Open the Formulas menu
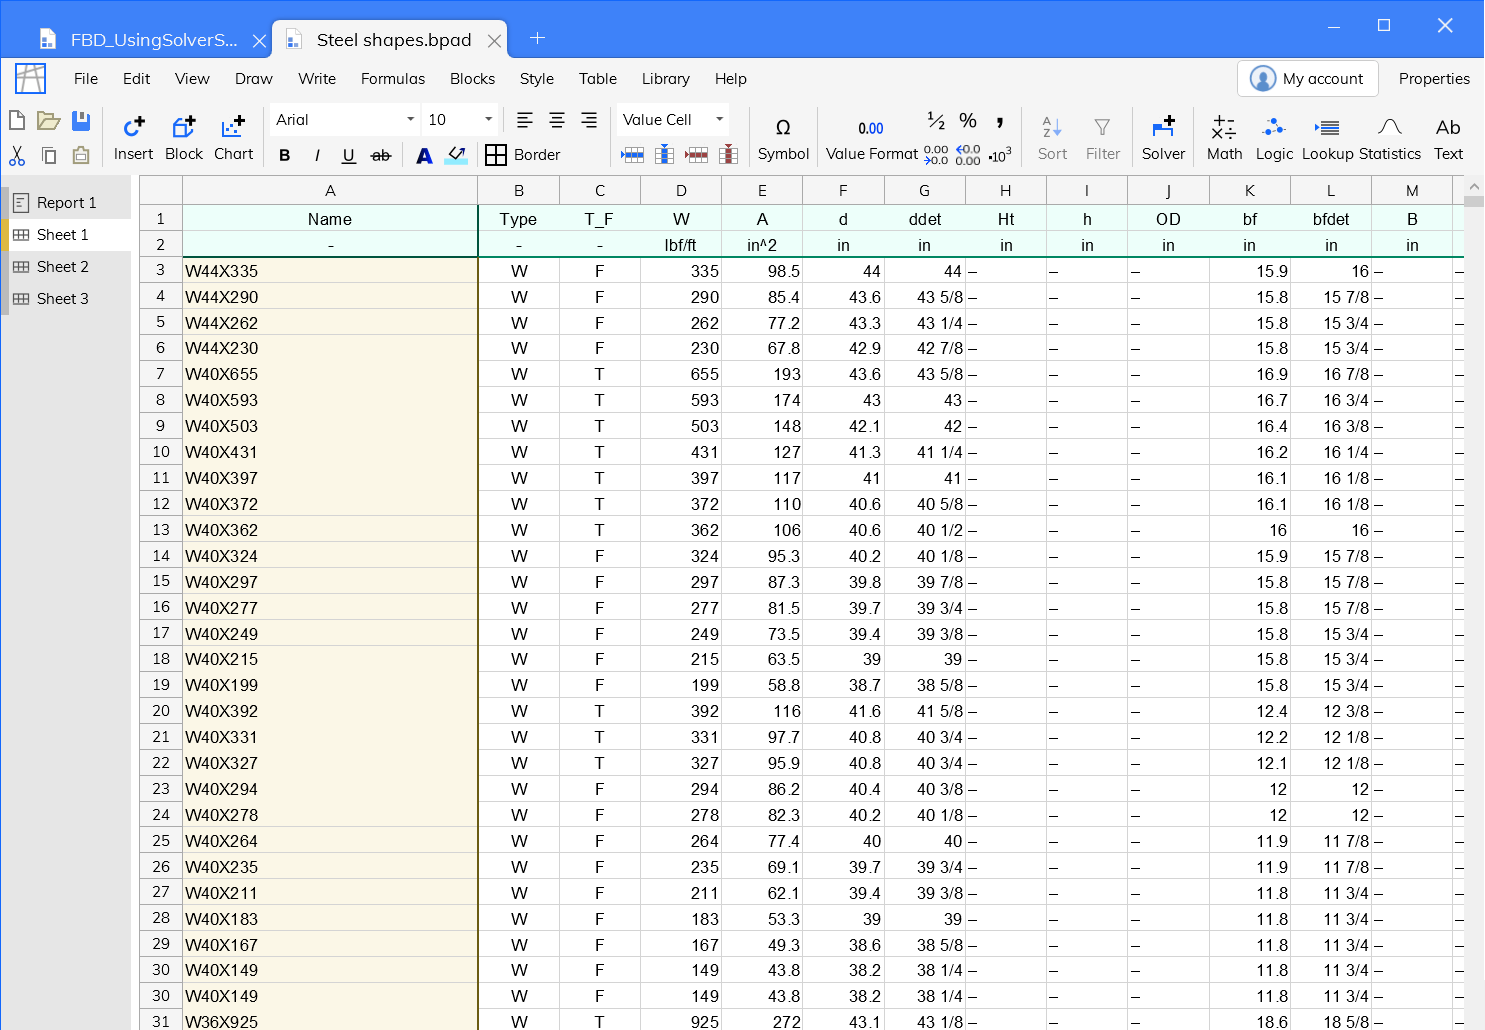 click(392, 78)
